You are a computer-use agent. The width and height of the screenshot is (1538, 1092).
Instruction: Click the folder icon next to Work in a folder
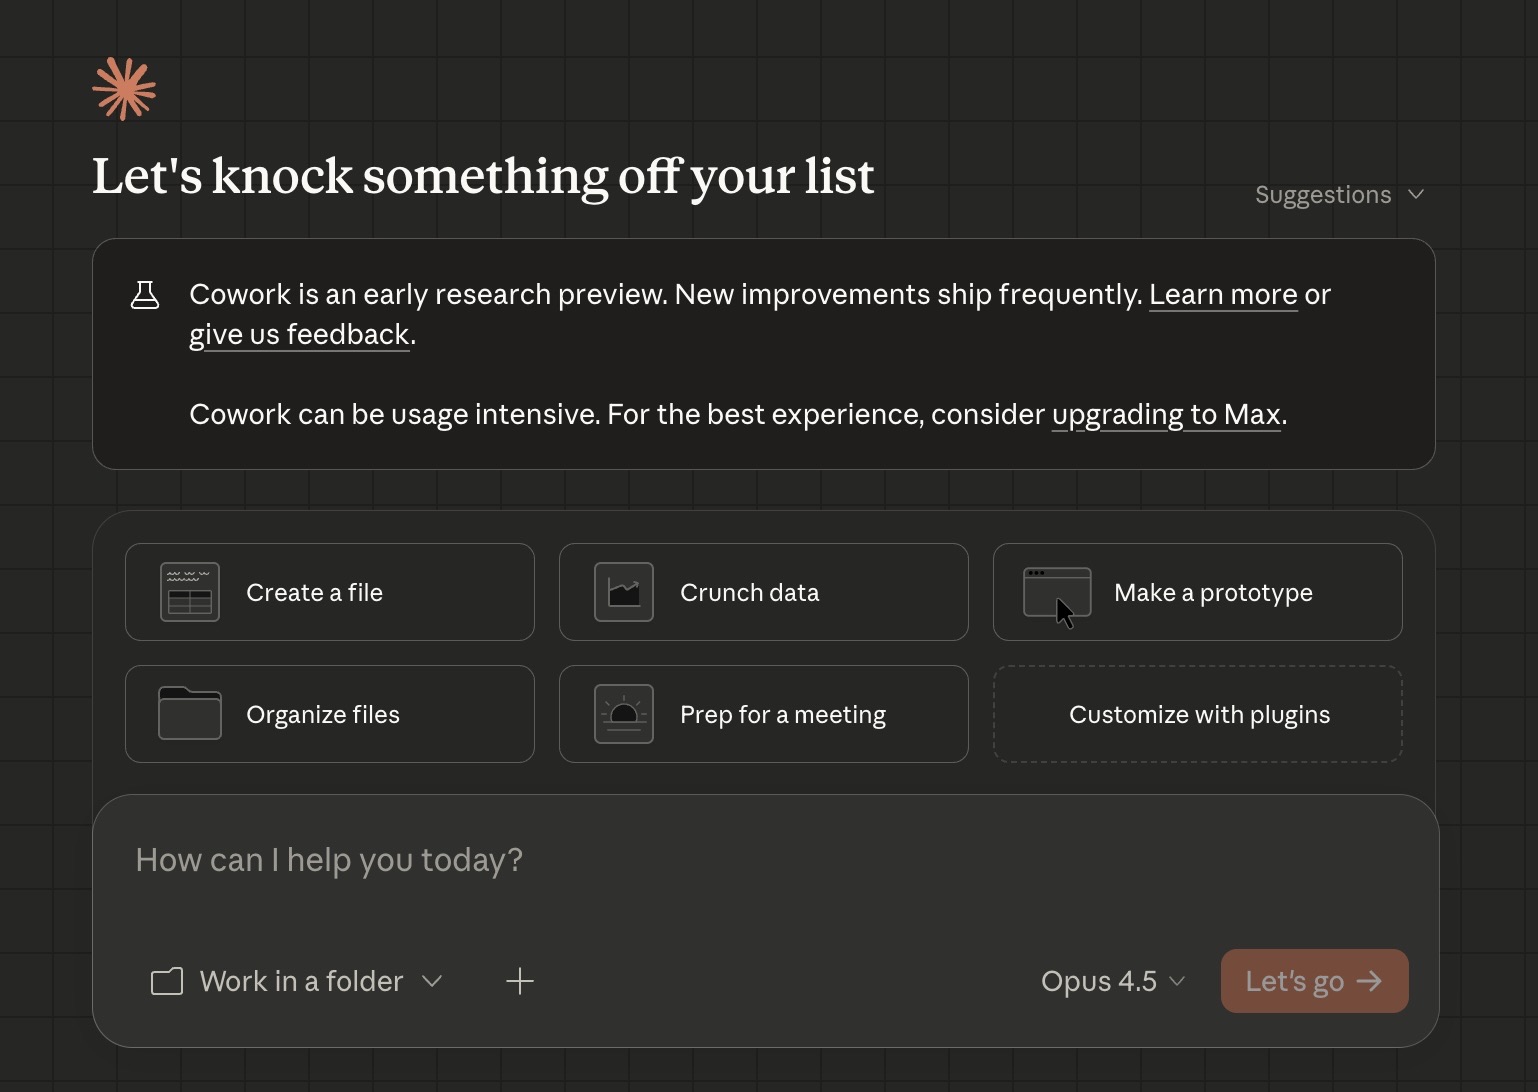[167, 981]
